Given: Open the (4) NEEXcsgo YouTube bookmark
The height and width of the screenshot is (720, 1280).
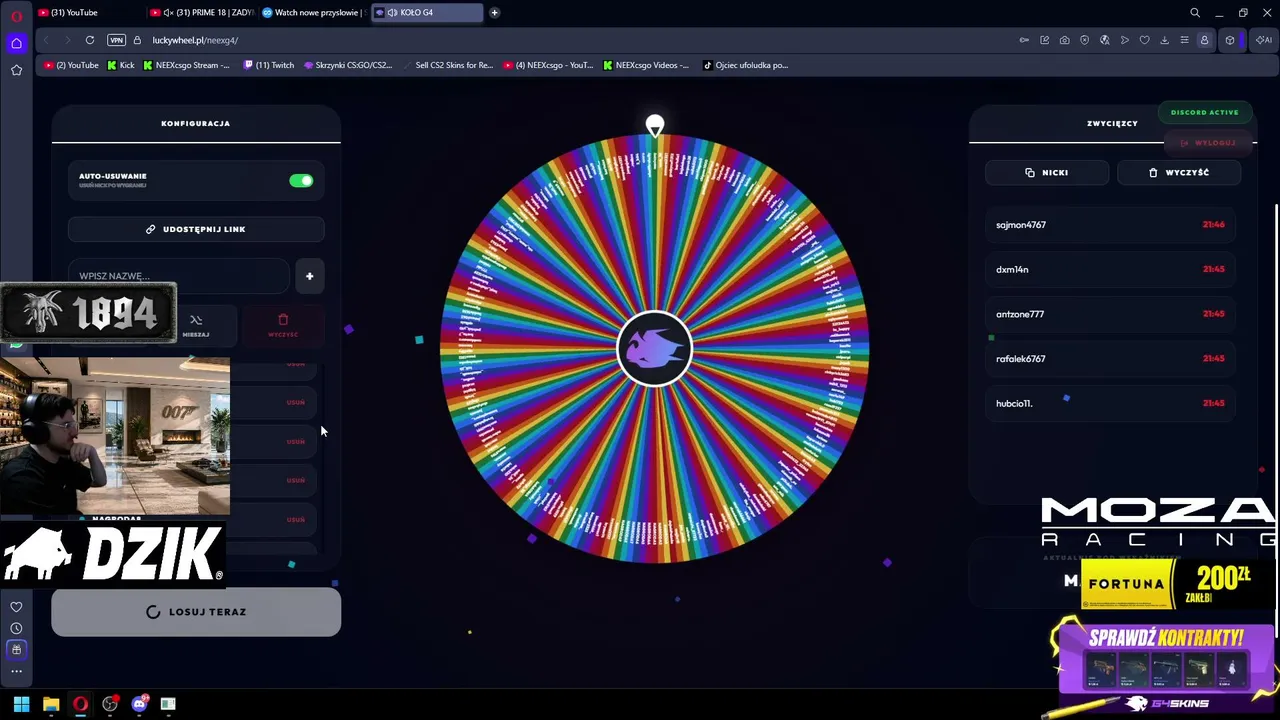Looking at the screenshot, I should pyautogui.click(x=549, y=65).
